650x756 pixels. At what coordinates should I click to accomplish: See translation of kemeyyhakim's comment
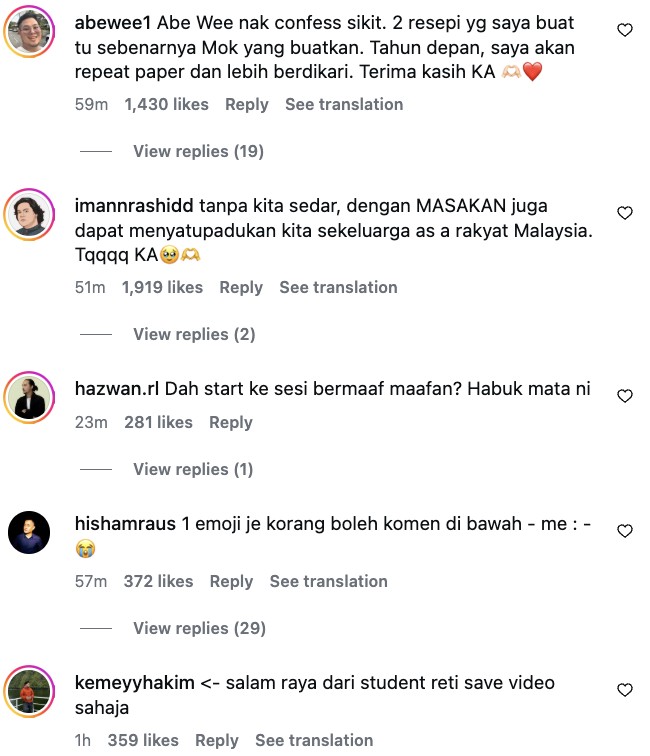tap(314, 741)
